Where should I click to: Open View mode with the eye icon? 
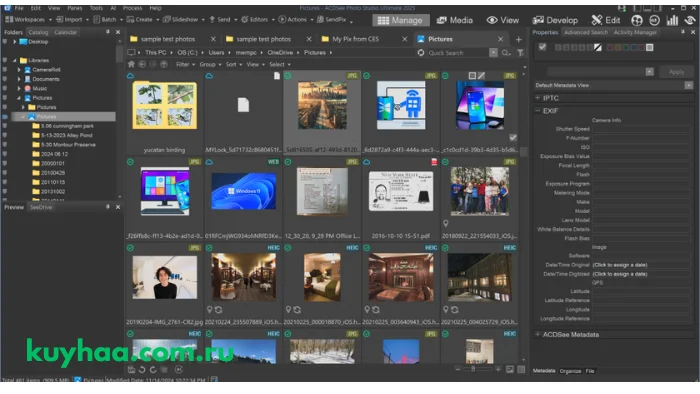pos(503,20)
